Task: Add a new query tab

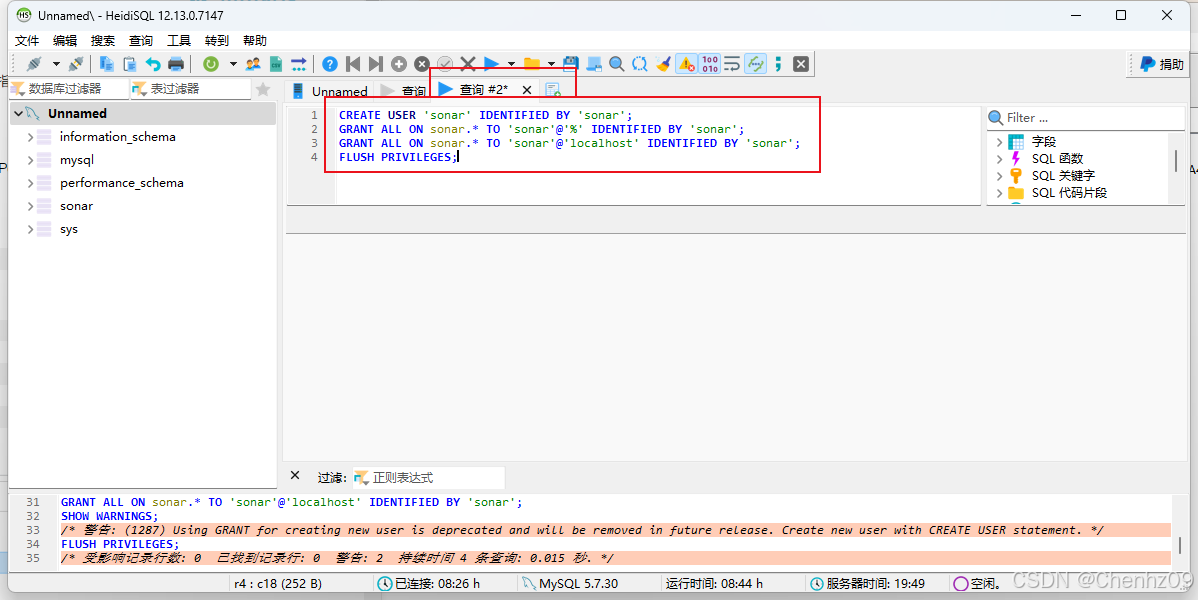Action: click(x=553, y=90)
